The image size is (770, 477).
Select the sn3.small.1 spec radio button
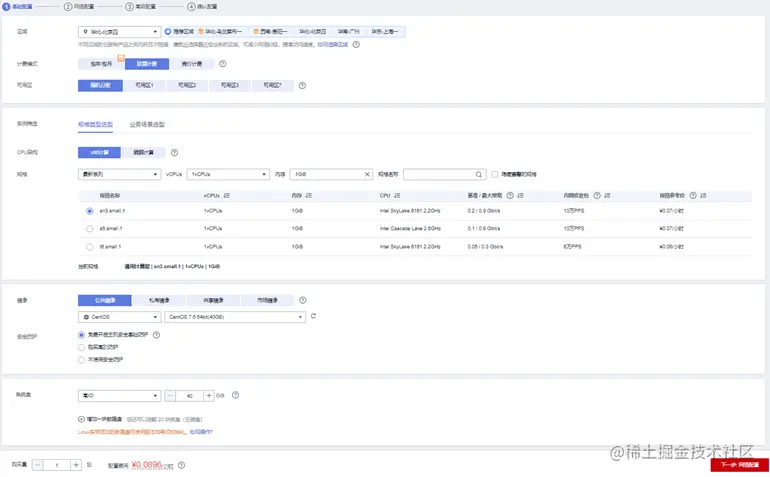[x=89, y=211]
